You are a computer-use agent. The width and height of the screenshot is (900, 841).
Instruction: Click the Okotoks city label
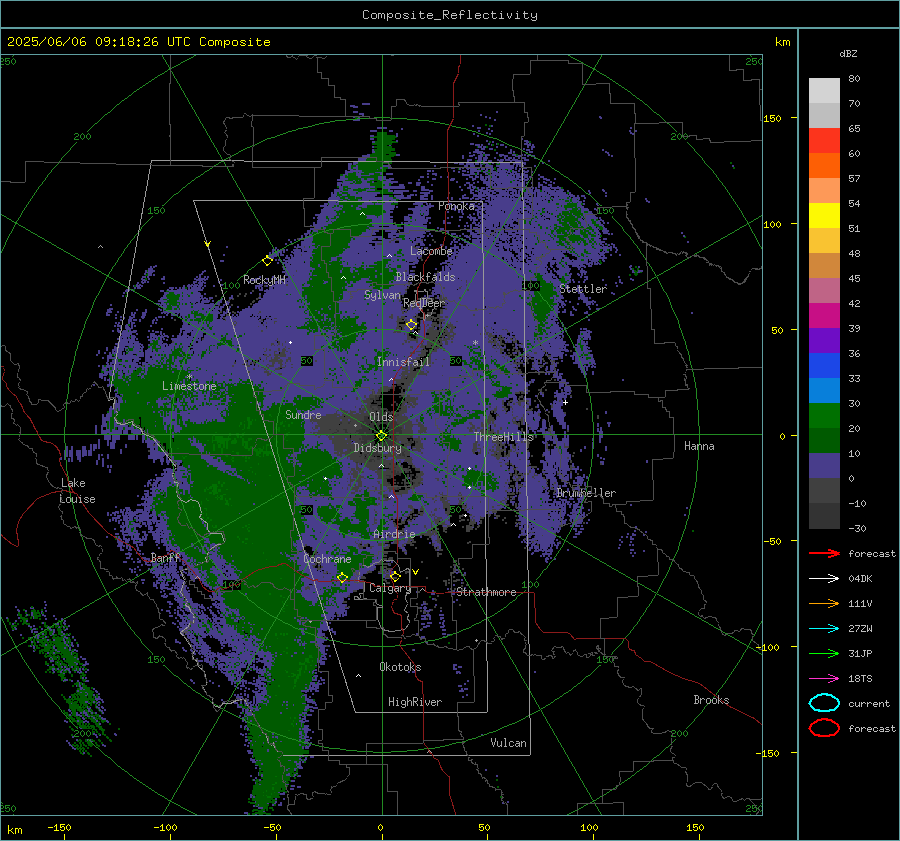click(x=400, y=667)
